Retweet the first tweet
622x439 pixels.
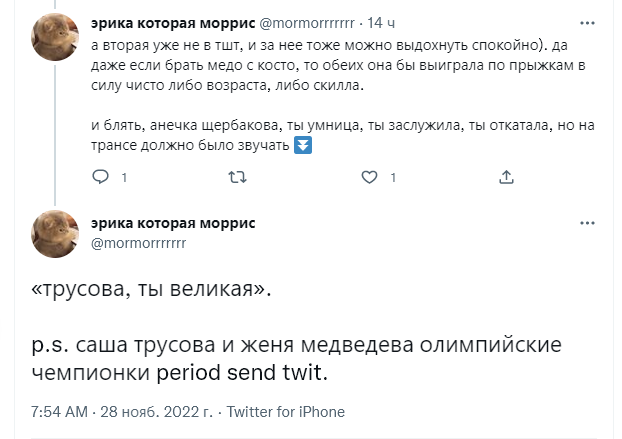coord(236,178)
